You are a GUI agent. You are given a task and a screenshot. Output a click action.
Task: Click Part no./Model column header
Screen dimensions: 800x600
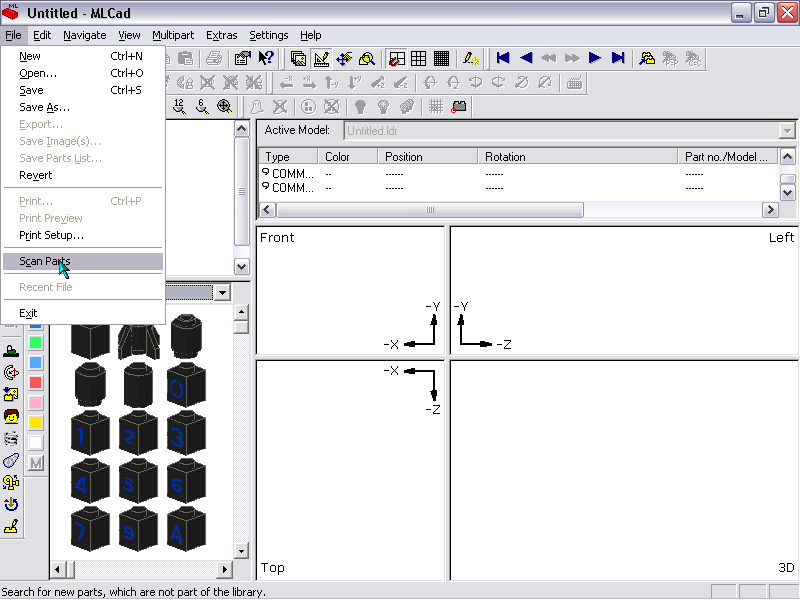click(x=728, y=157)
